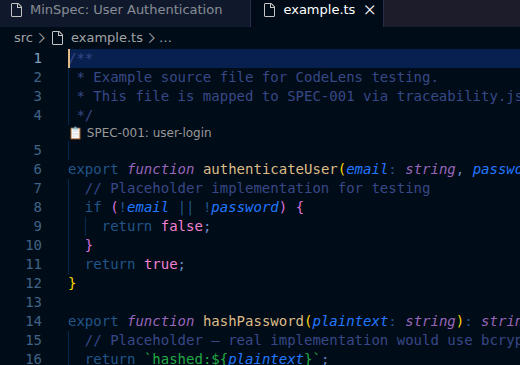
Task: Click the 'if' keyword on line 8
Action: coord(93,207)
